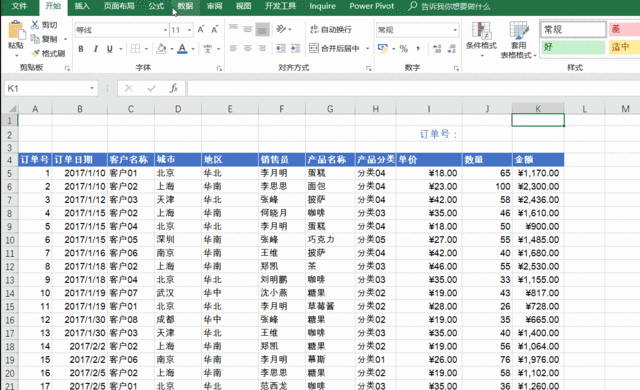Click the cell borders icon

pyautogui.click(x=135, y=49)
